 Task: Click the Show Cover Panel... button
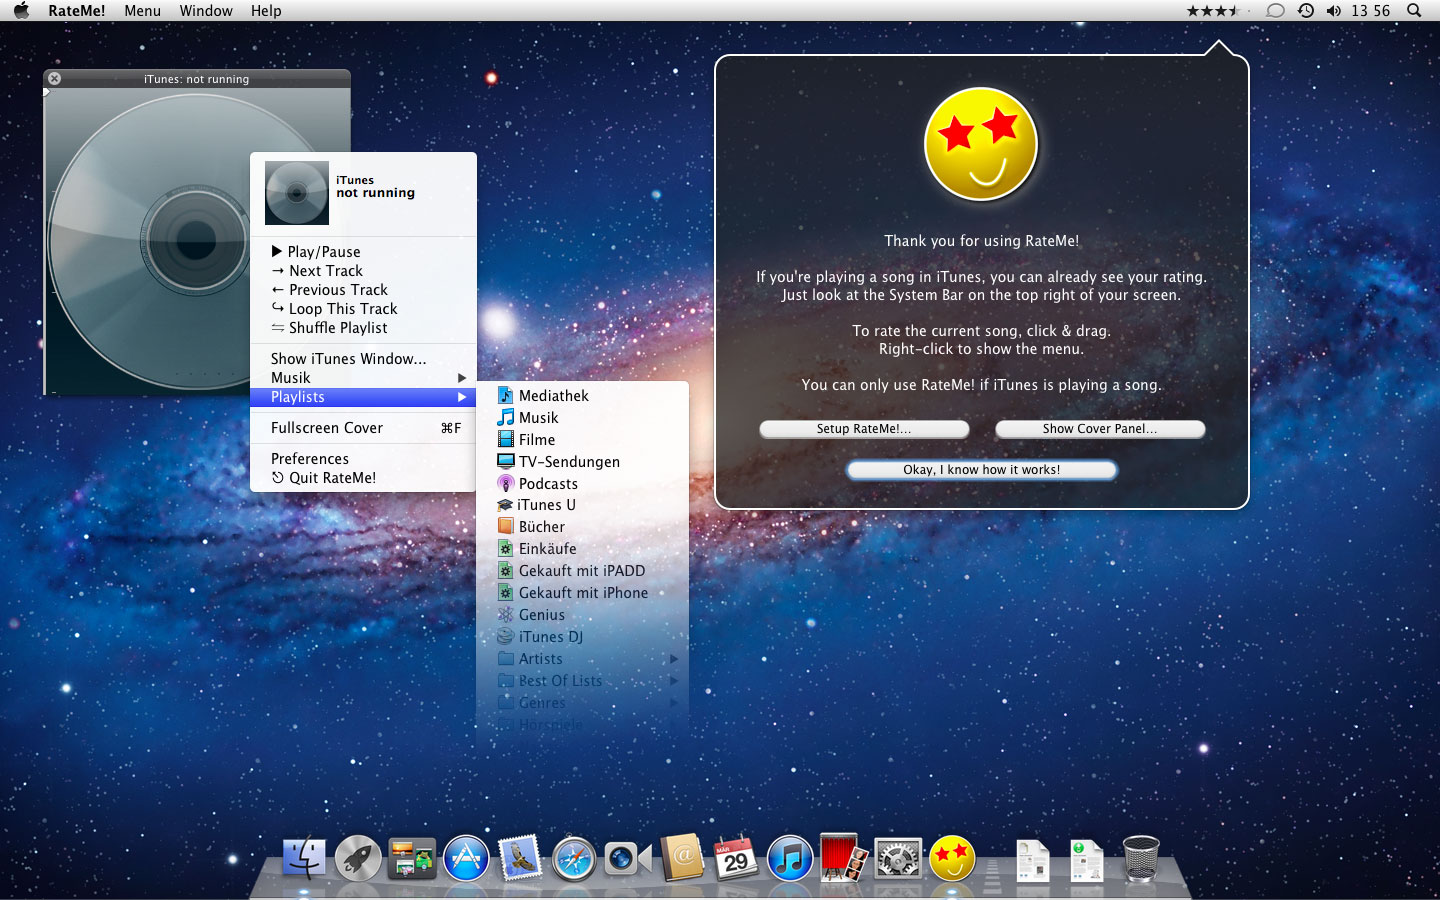point(1100,429)
